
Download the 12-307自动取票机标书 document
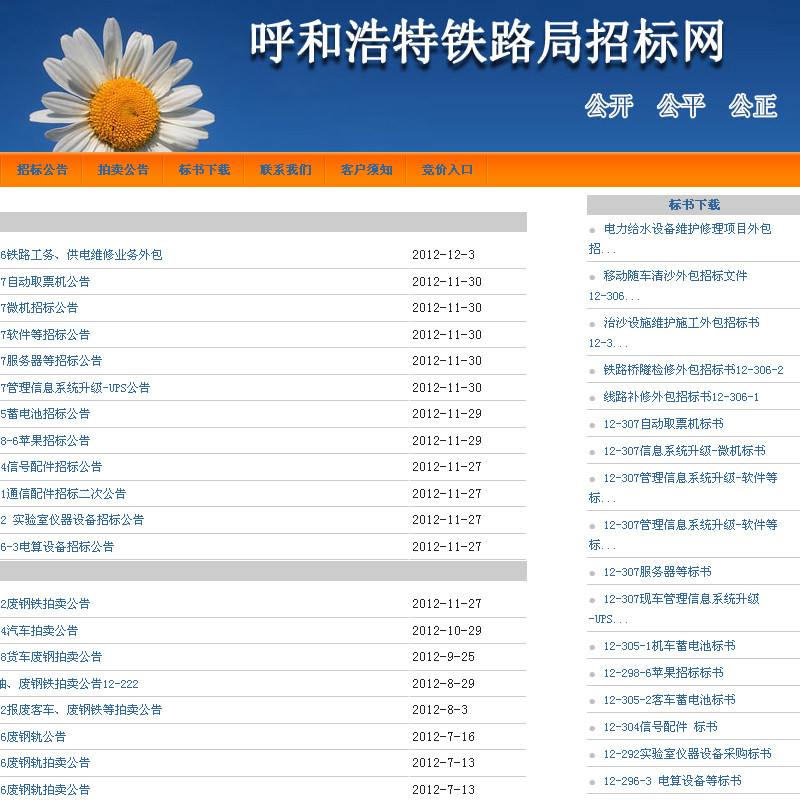click(662, 424)
